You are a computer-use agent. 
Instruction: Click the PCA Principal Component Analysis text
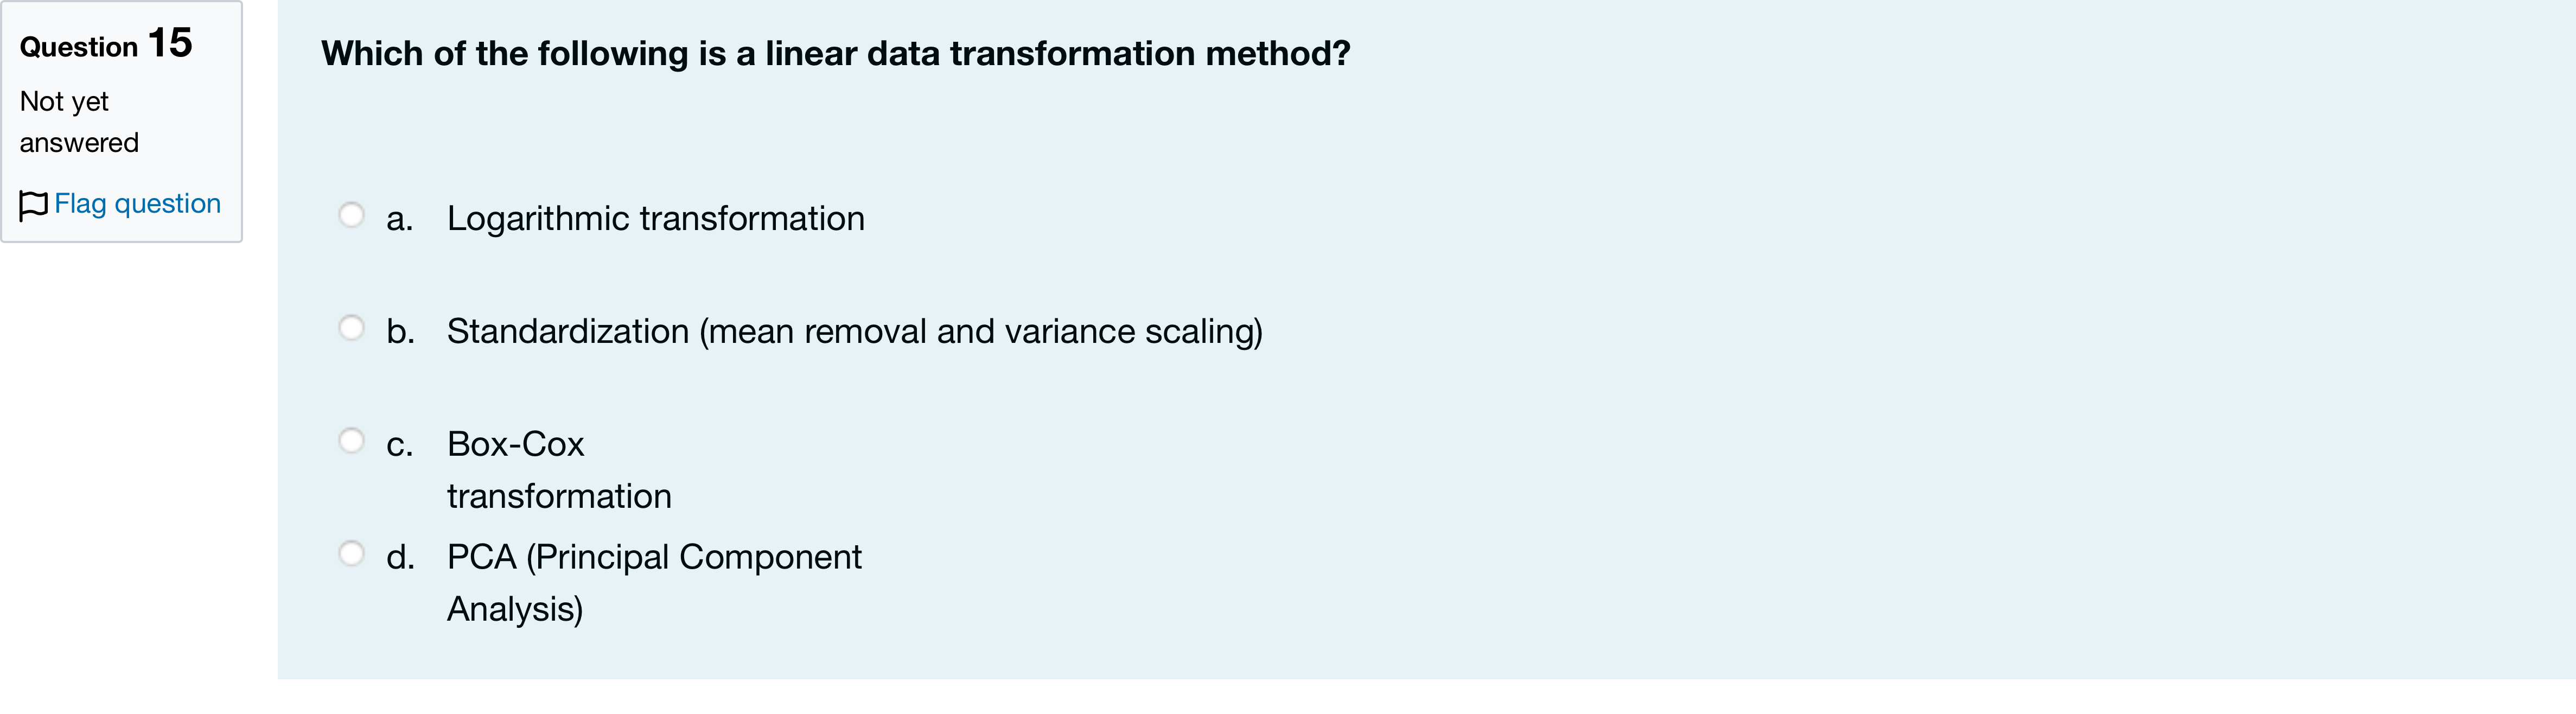coord(654,583)
